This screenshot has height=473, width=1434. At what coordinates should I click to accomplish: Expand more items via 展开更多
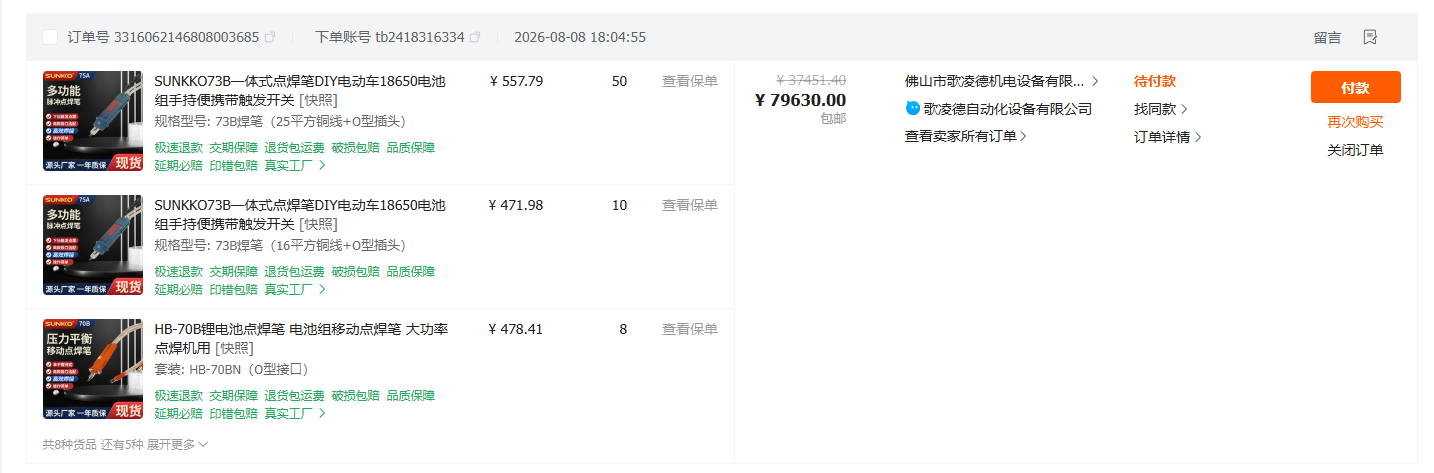tap(178, 444)
